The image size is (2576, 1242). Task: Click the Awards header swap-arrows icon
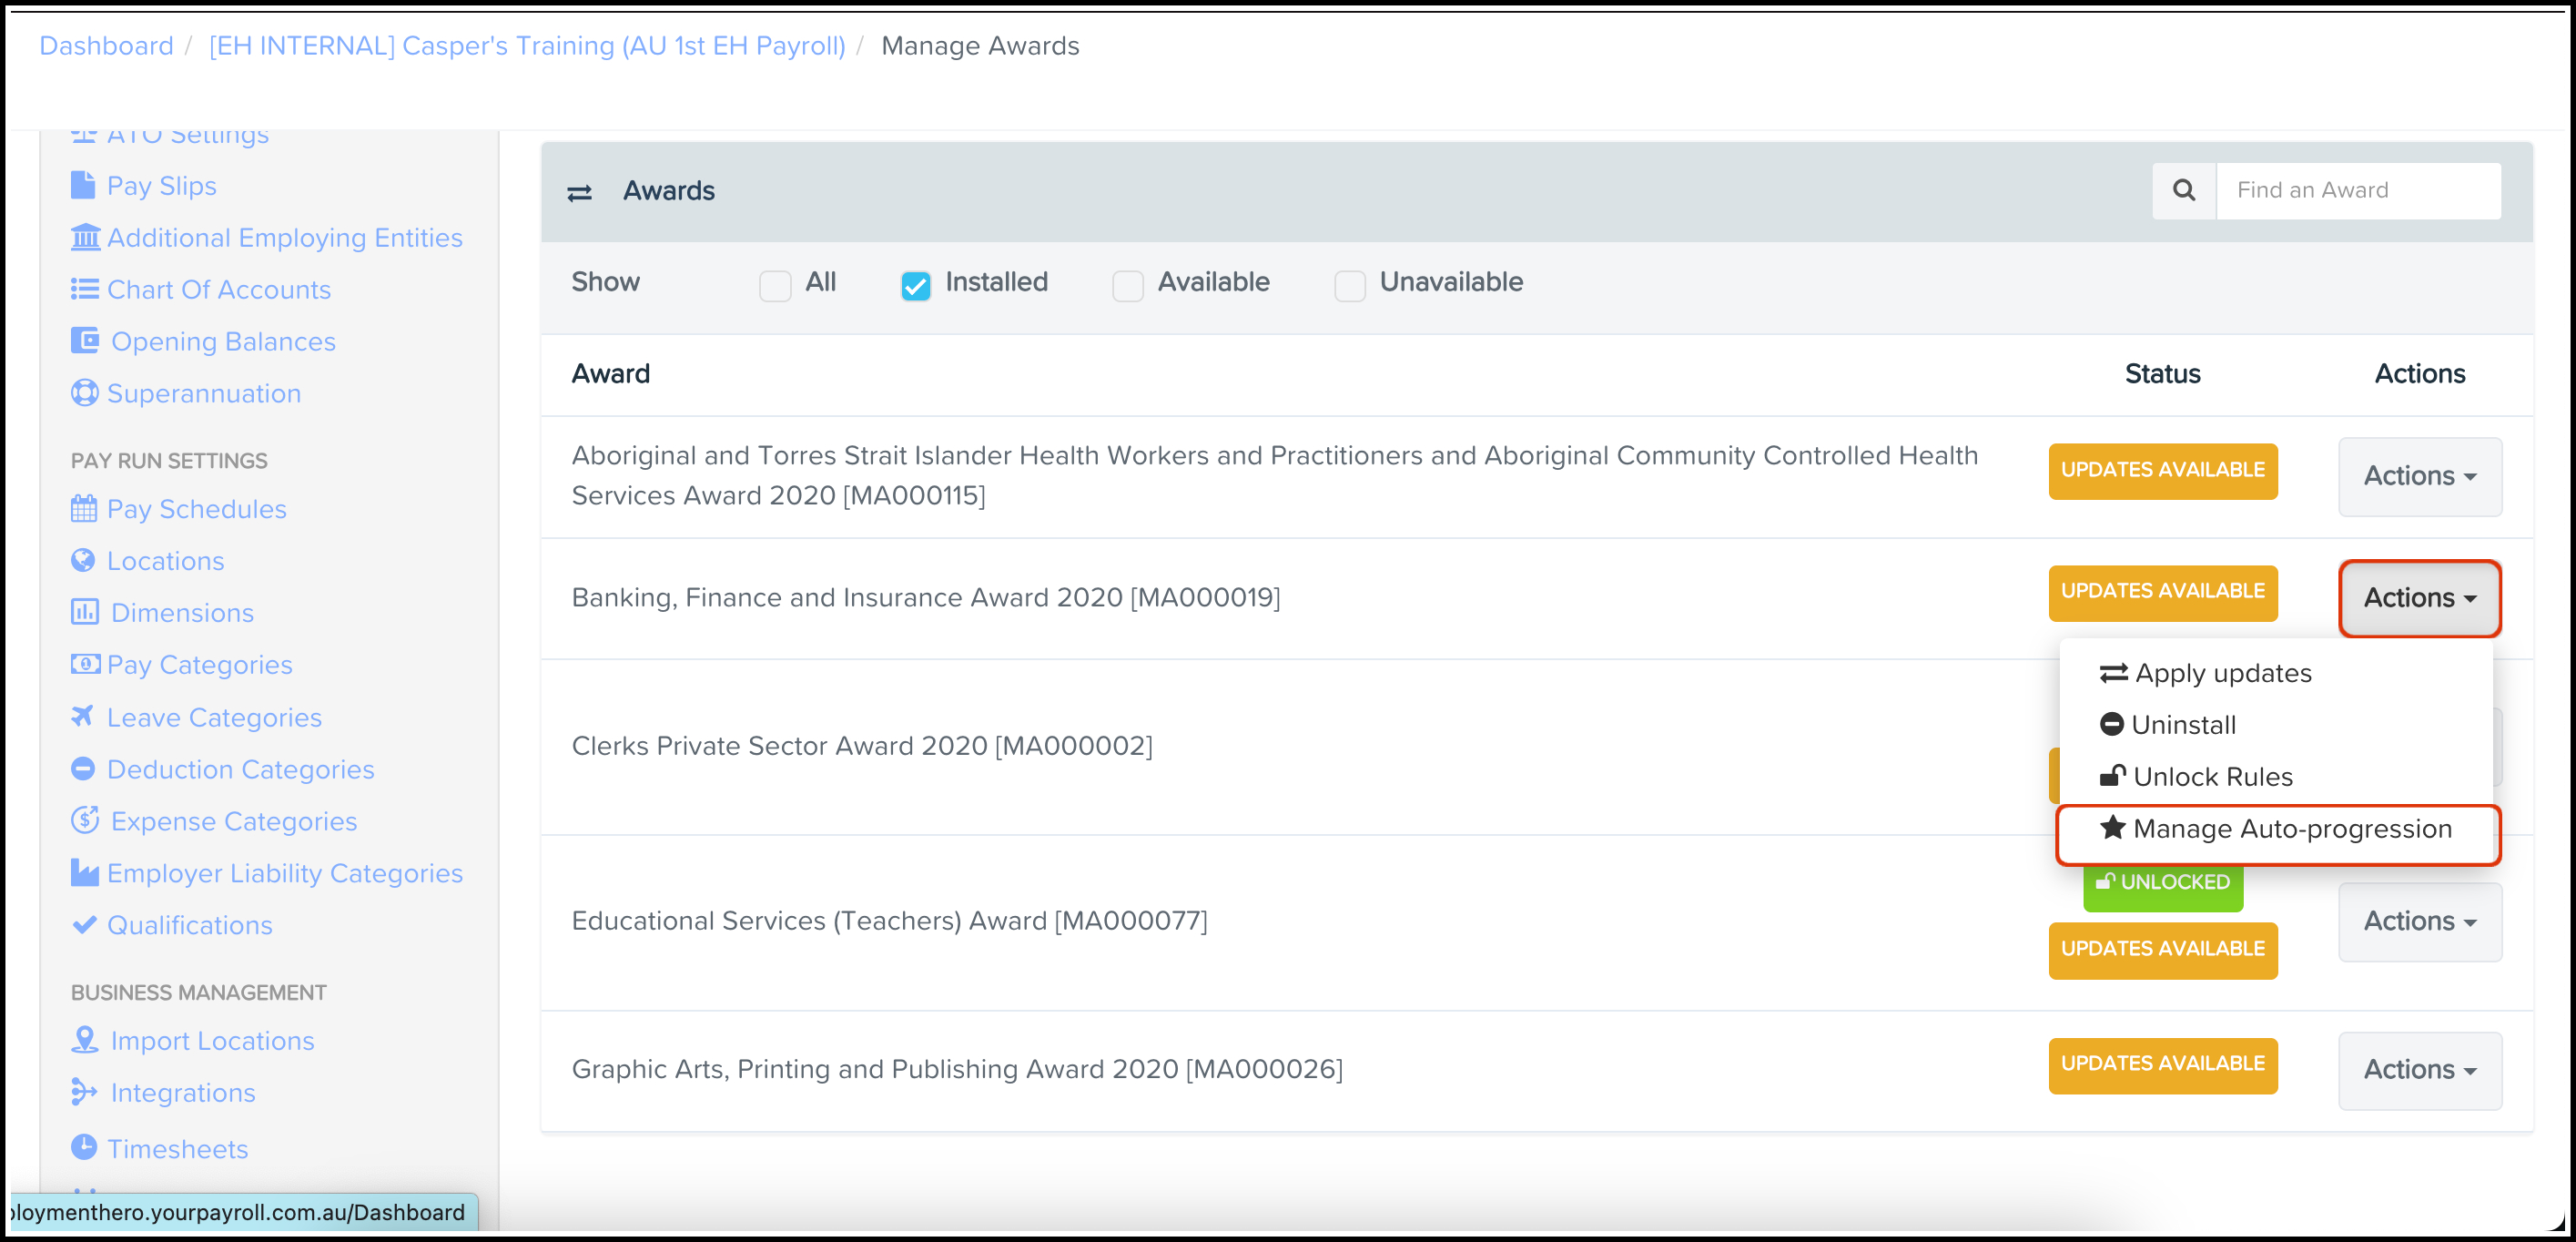pos(579,192)
